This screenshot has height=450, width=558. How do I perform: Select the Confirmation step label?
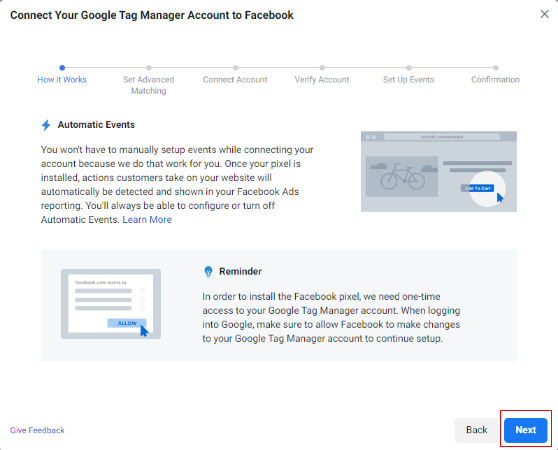[495, 79]
